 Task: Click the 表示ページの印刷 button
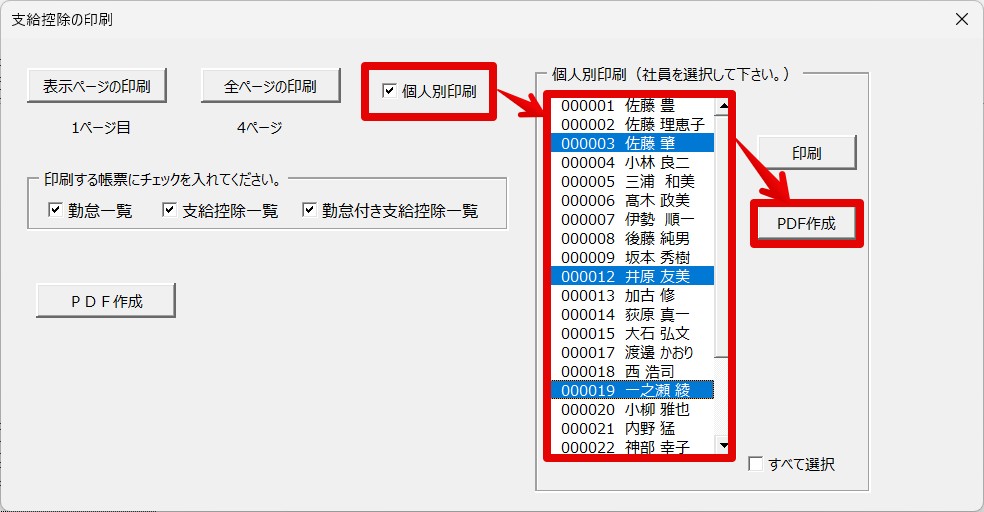click(97, 86)
